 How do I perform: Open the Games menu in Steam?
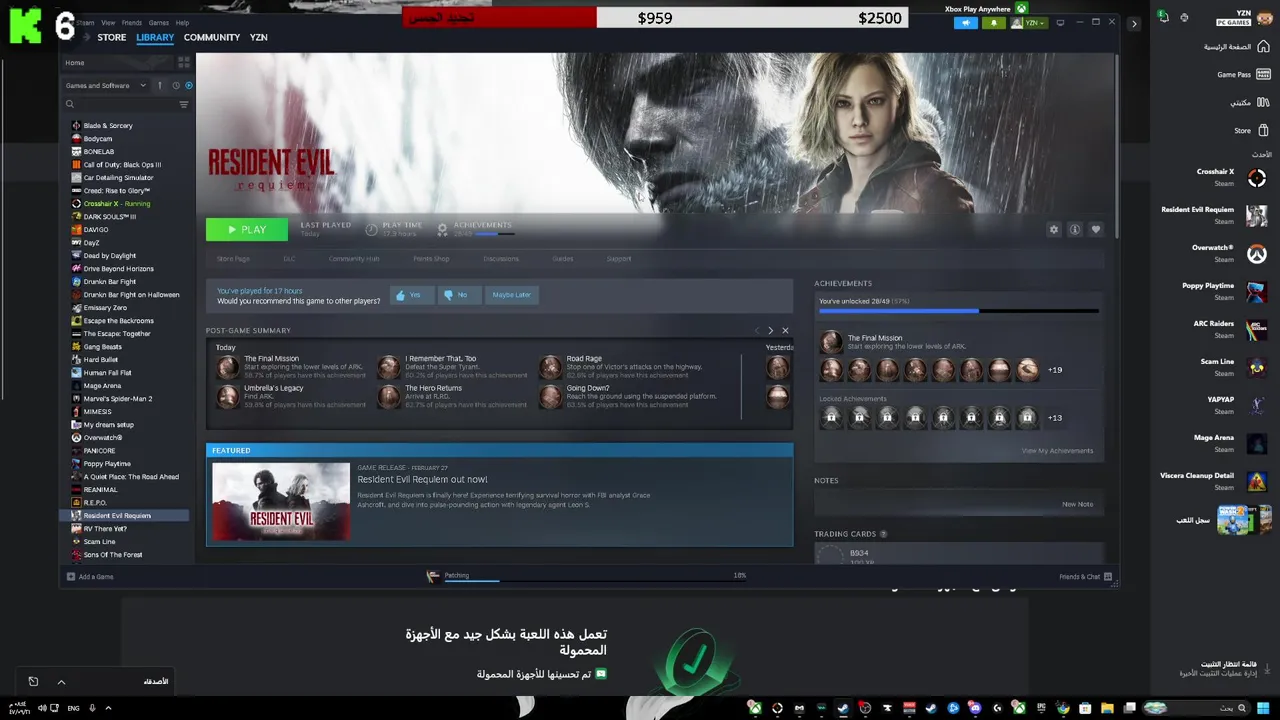(x=158, y=22)
